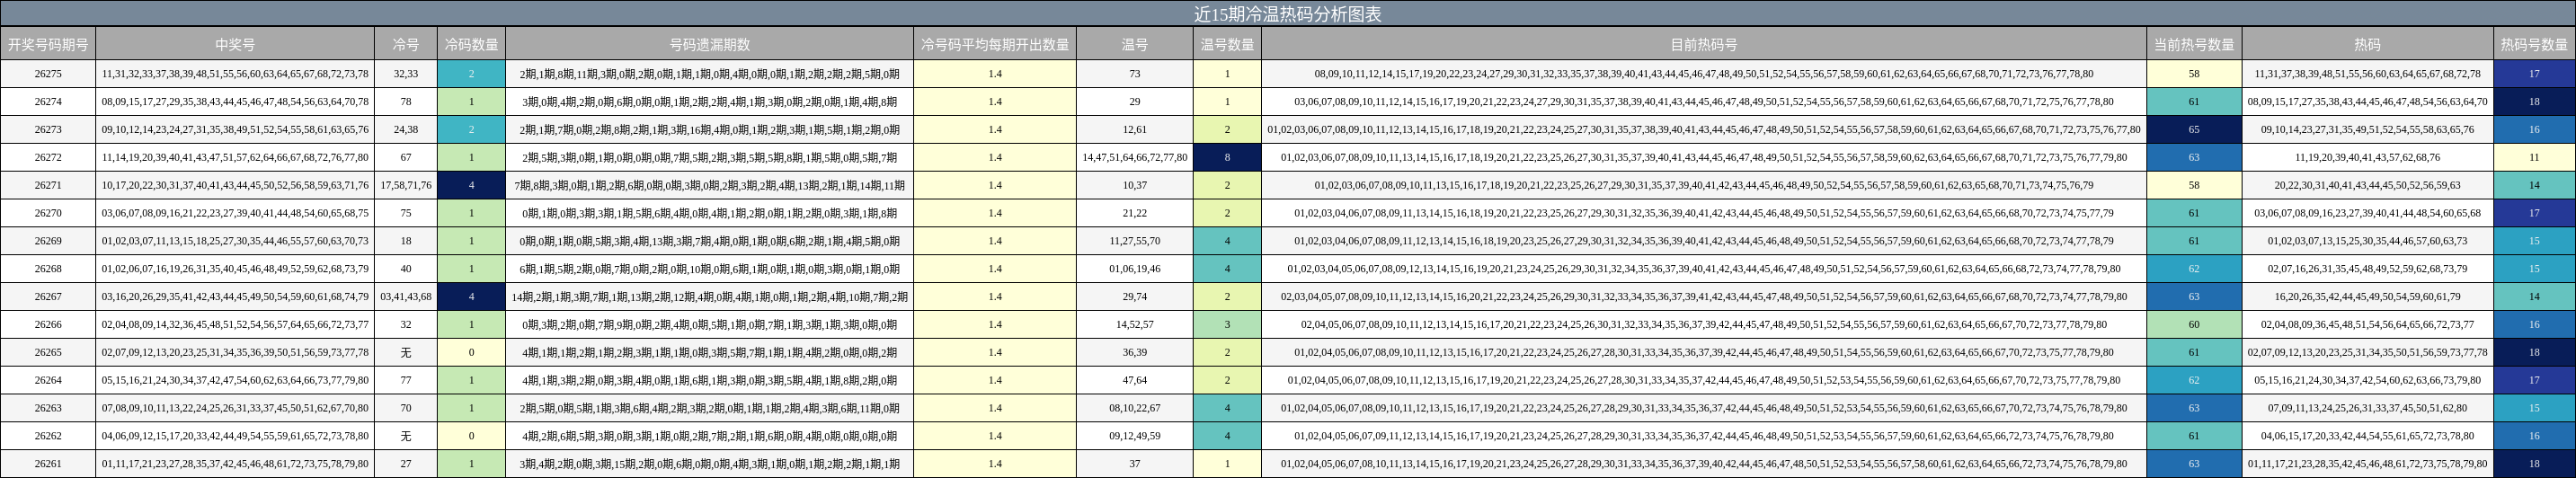This screenshot has height=478, width=2576.
Task: Click cold numbers cell 24,38
Action: pyautogui.click(x=406, y=130)
